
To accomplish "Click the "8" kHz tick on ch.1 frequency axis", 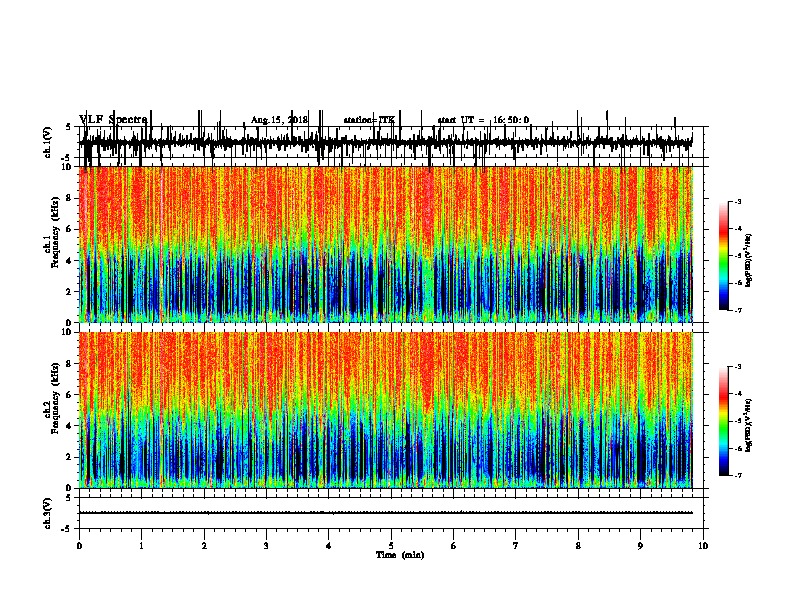I will [69, 198].
